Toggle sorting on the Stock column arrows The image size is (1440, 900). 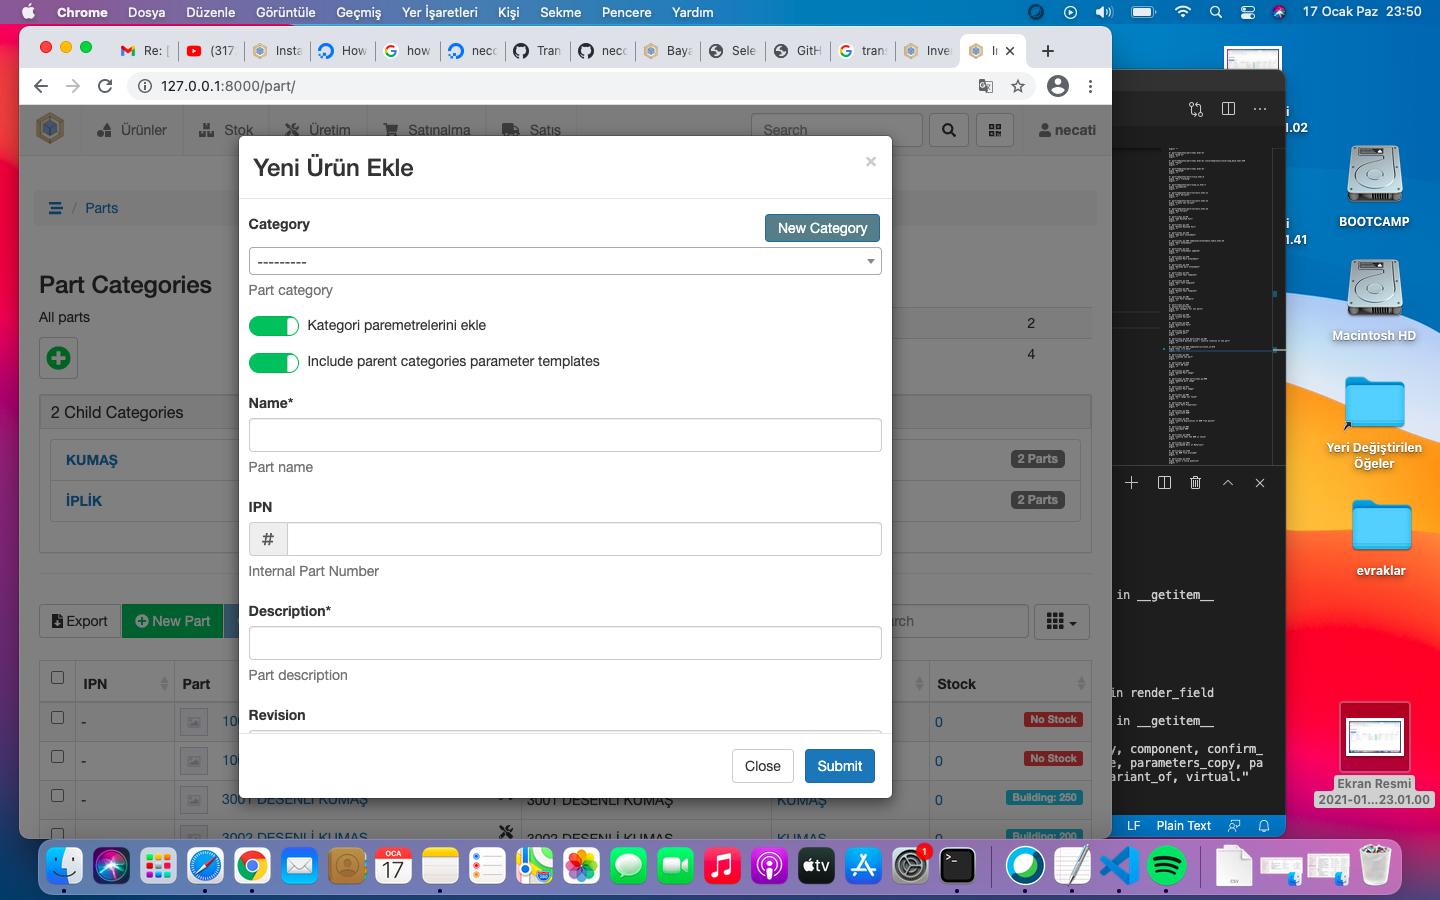pyautogui.click(x=1081, y=683)
